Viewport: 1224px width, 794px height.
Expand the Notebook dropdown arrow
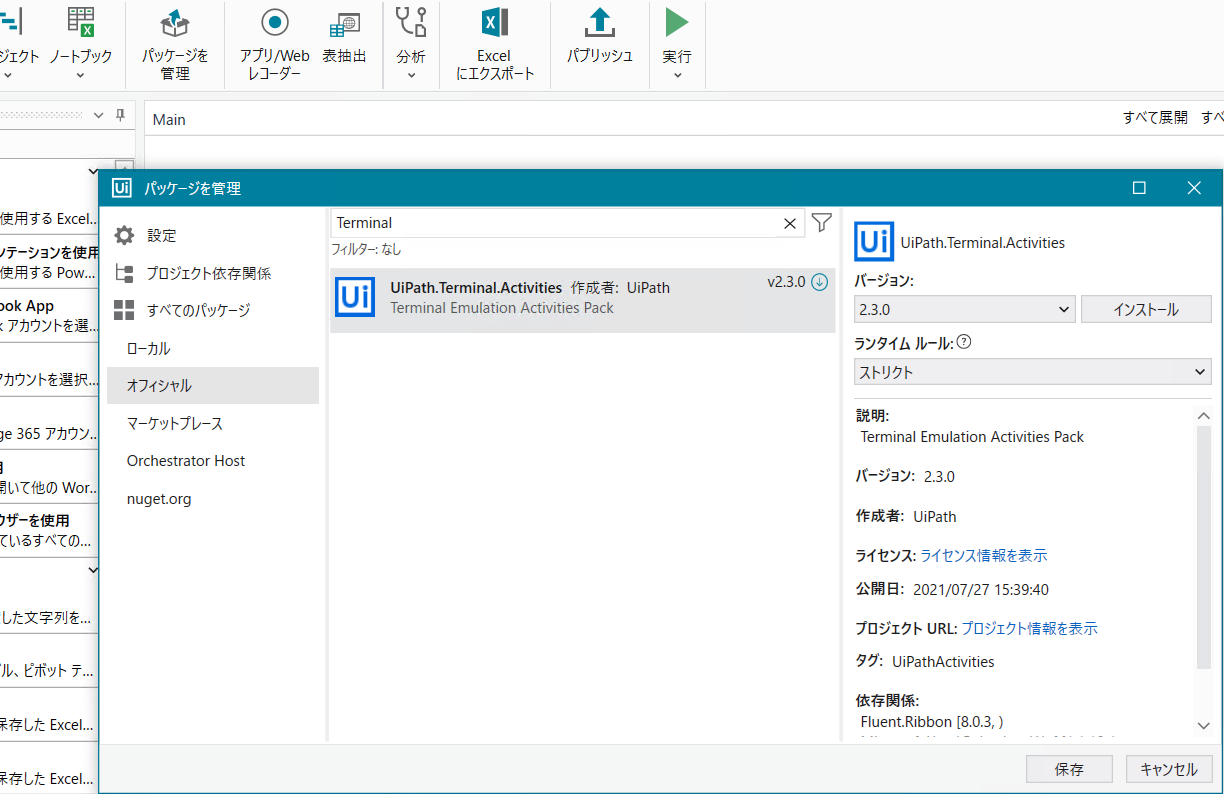click(x=81, y=75)
